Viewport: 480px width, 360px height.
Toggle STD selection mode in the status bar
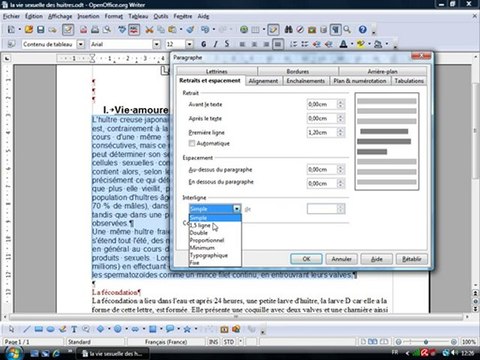[229, 342]
